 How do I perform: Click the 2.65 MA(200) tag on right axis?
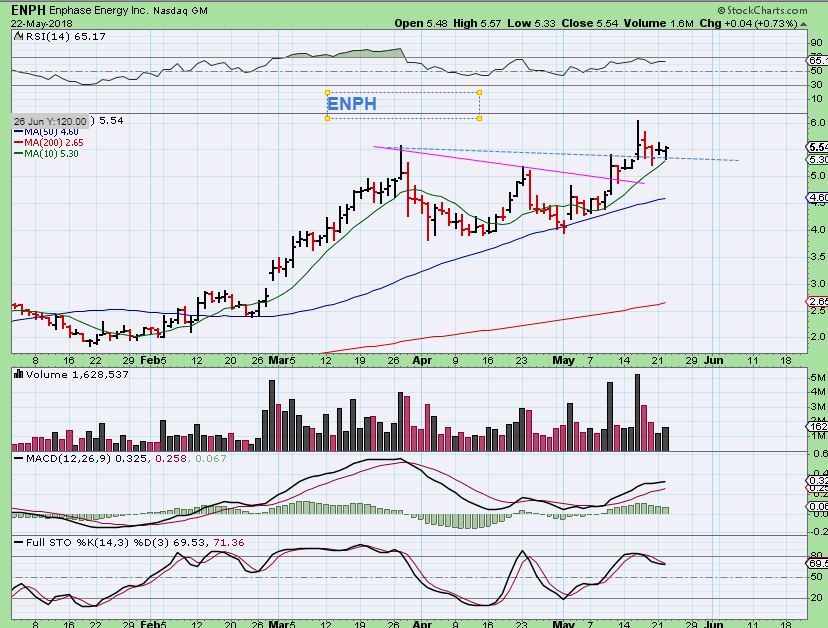817,302
